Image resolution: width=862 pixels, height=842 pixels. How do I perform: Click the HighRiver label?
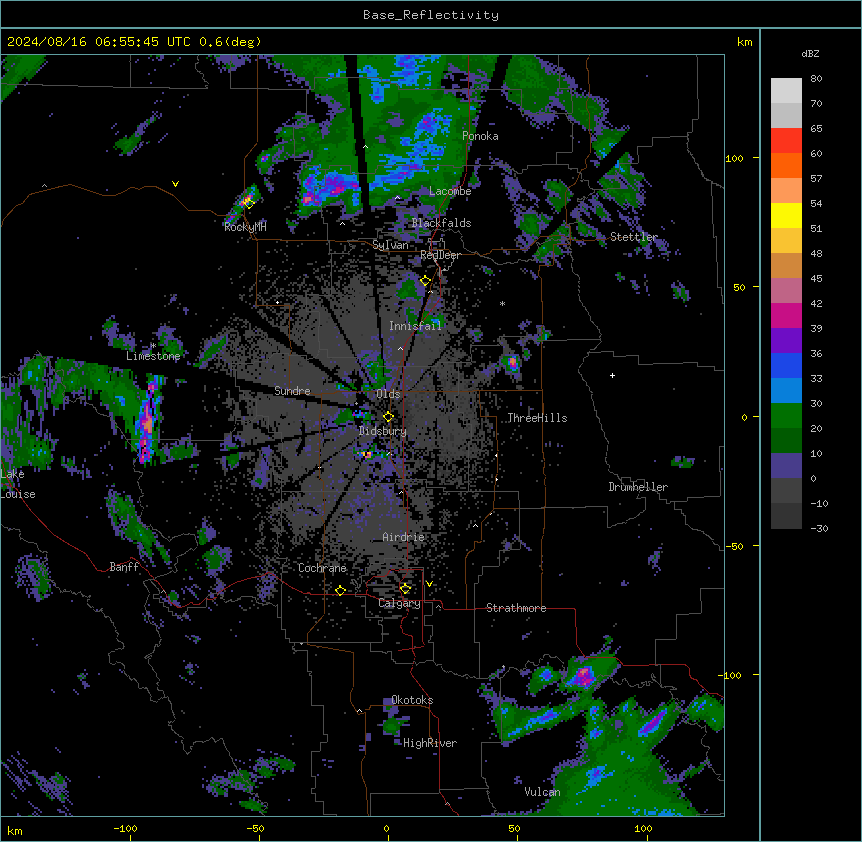430,743
